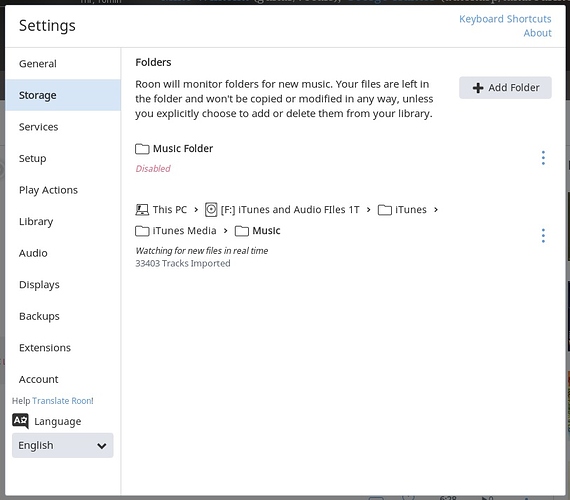
Task: Click the 'Music Folder' label
Action: coord(183,148)
